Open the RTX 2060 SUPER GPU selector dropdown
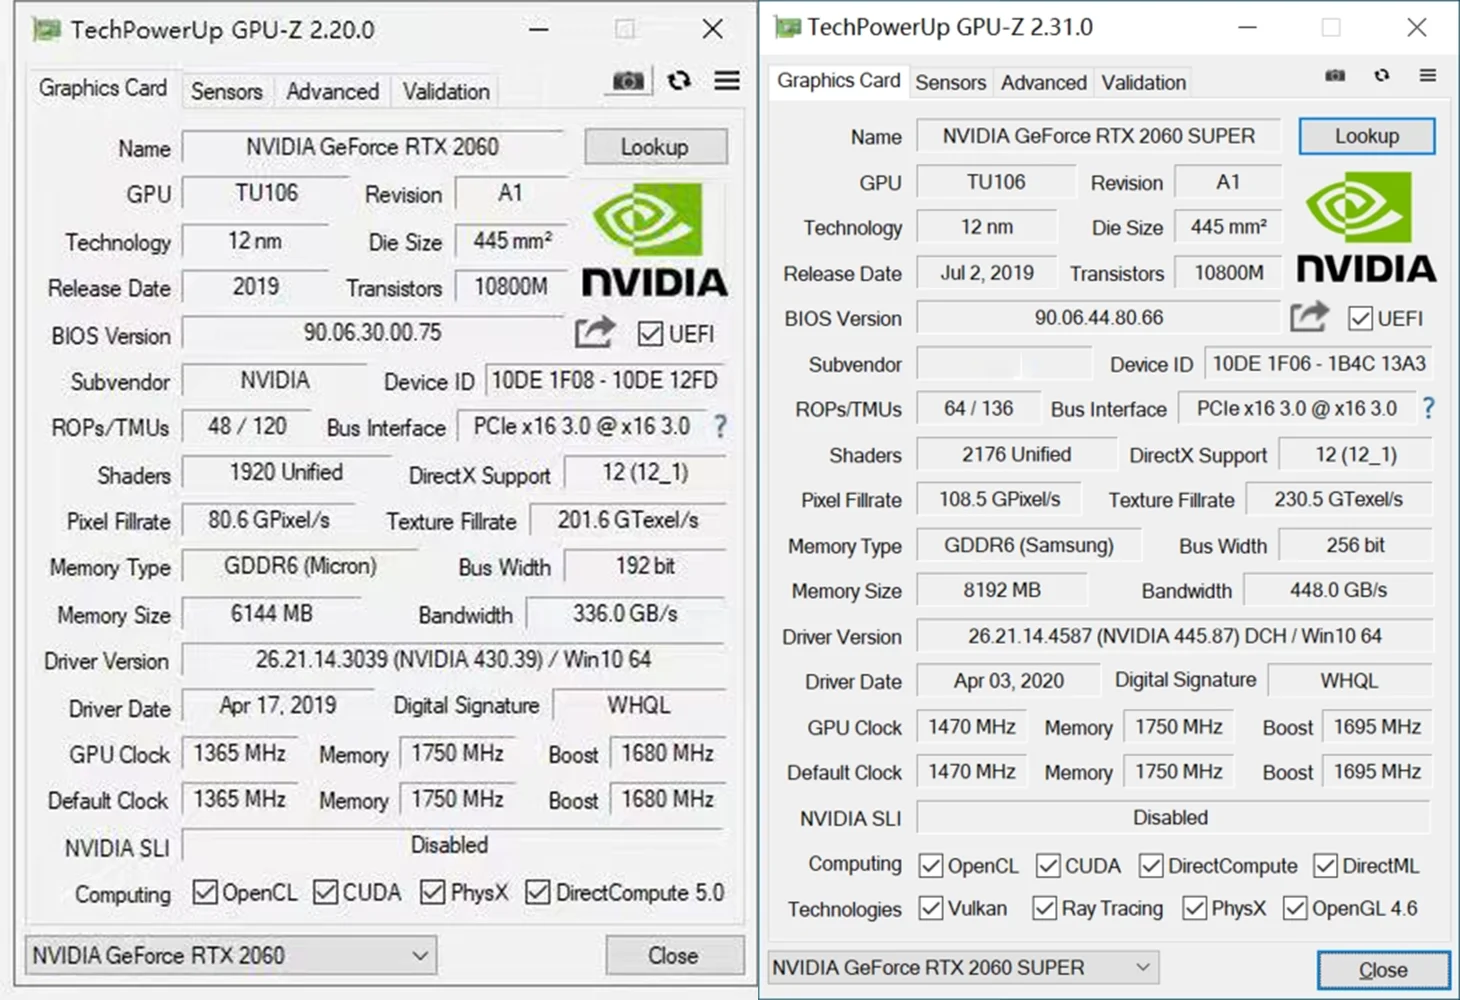Image resolution: width=1460 pixels, height=1000 pixels. coord(964,967)
